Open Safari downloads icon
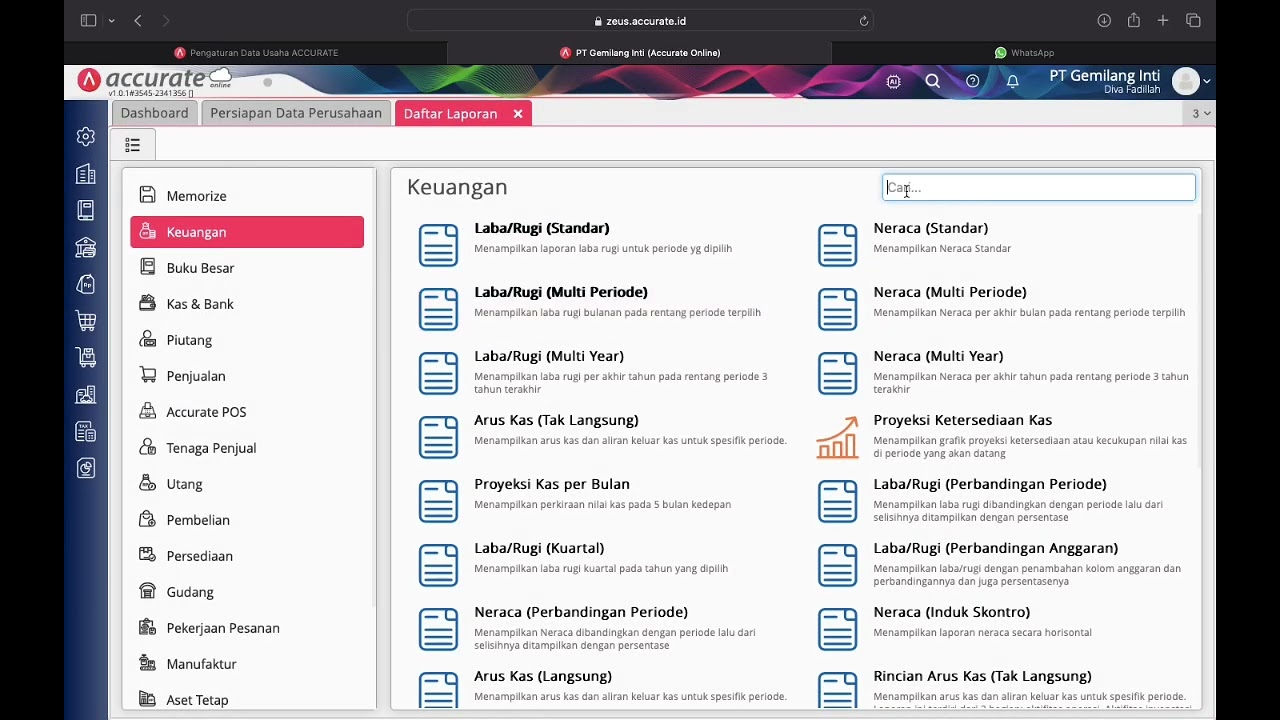The image size is (1280, 720). [1104, 21]
